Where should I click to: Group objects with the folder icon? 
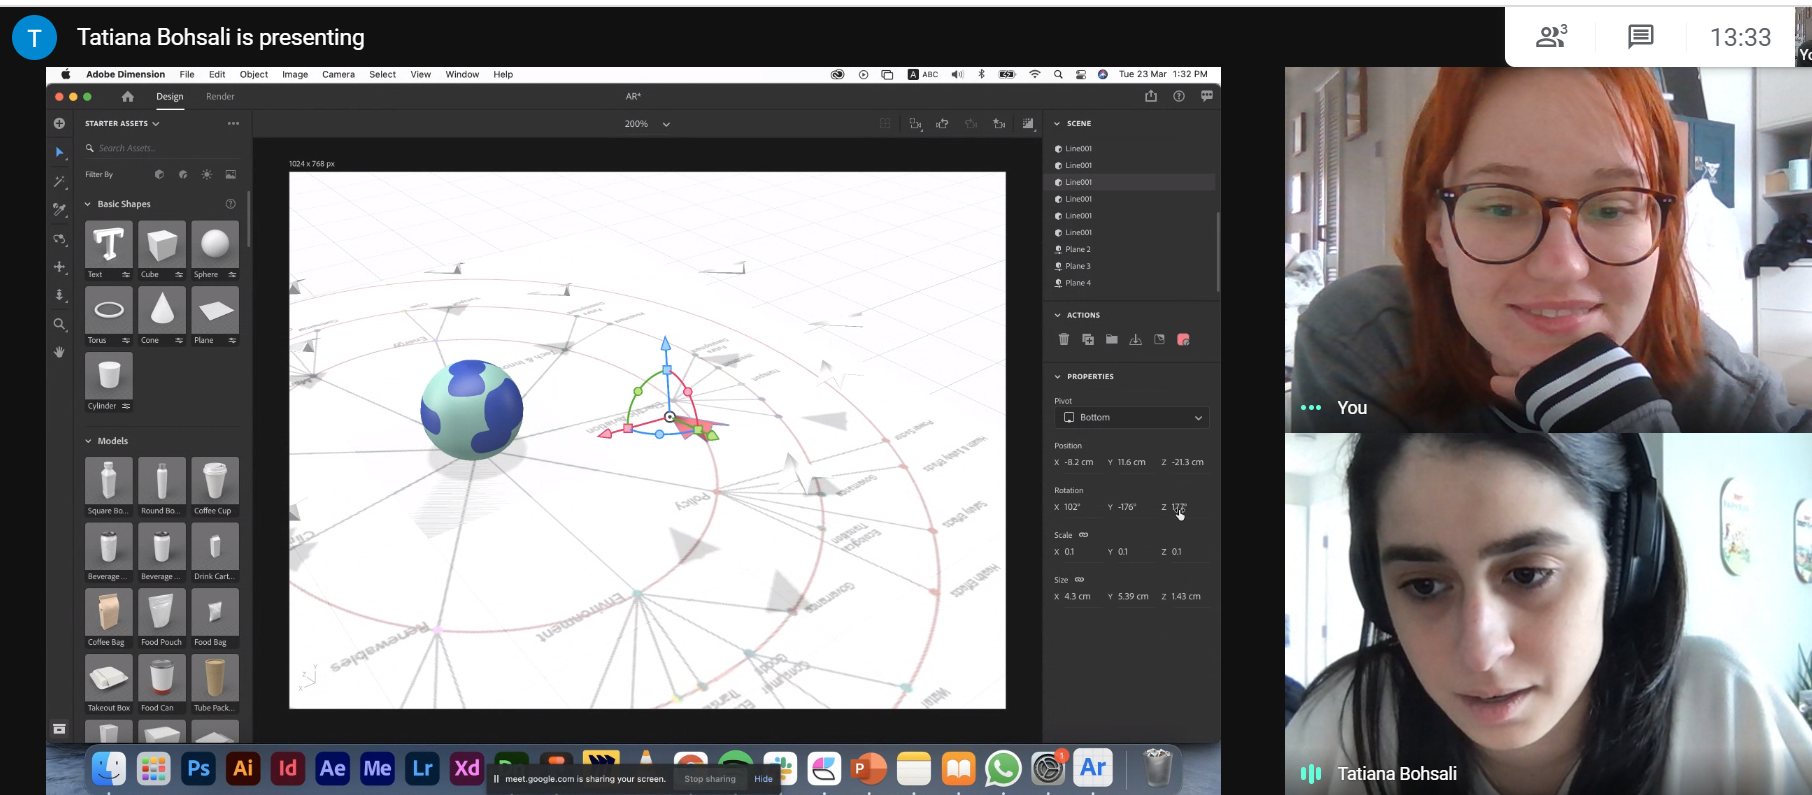(x=1111, y=340)
